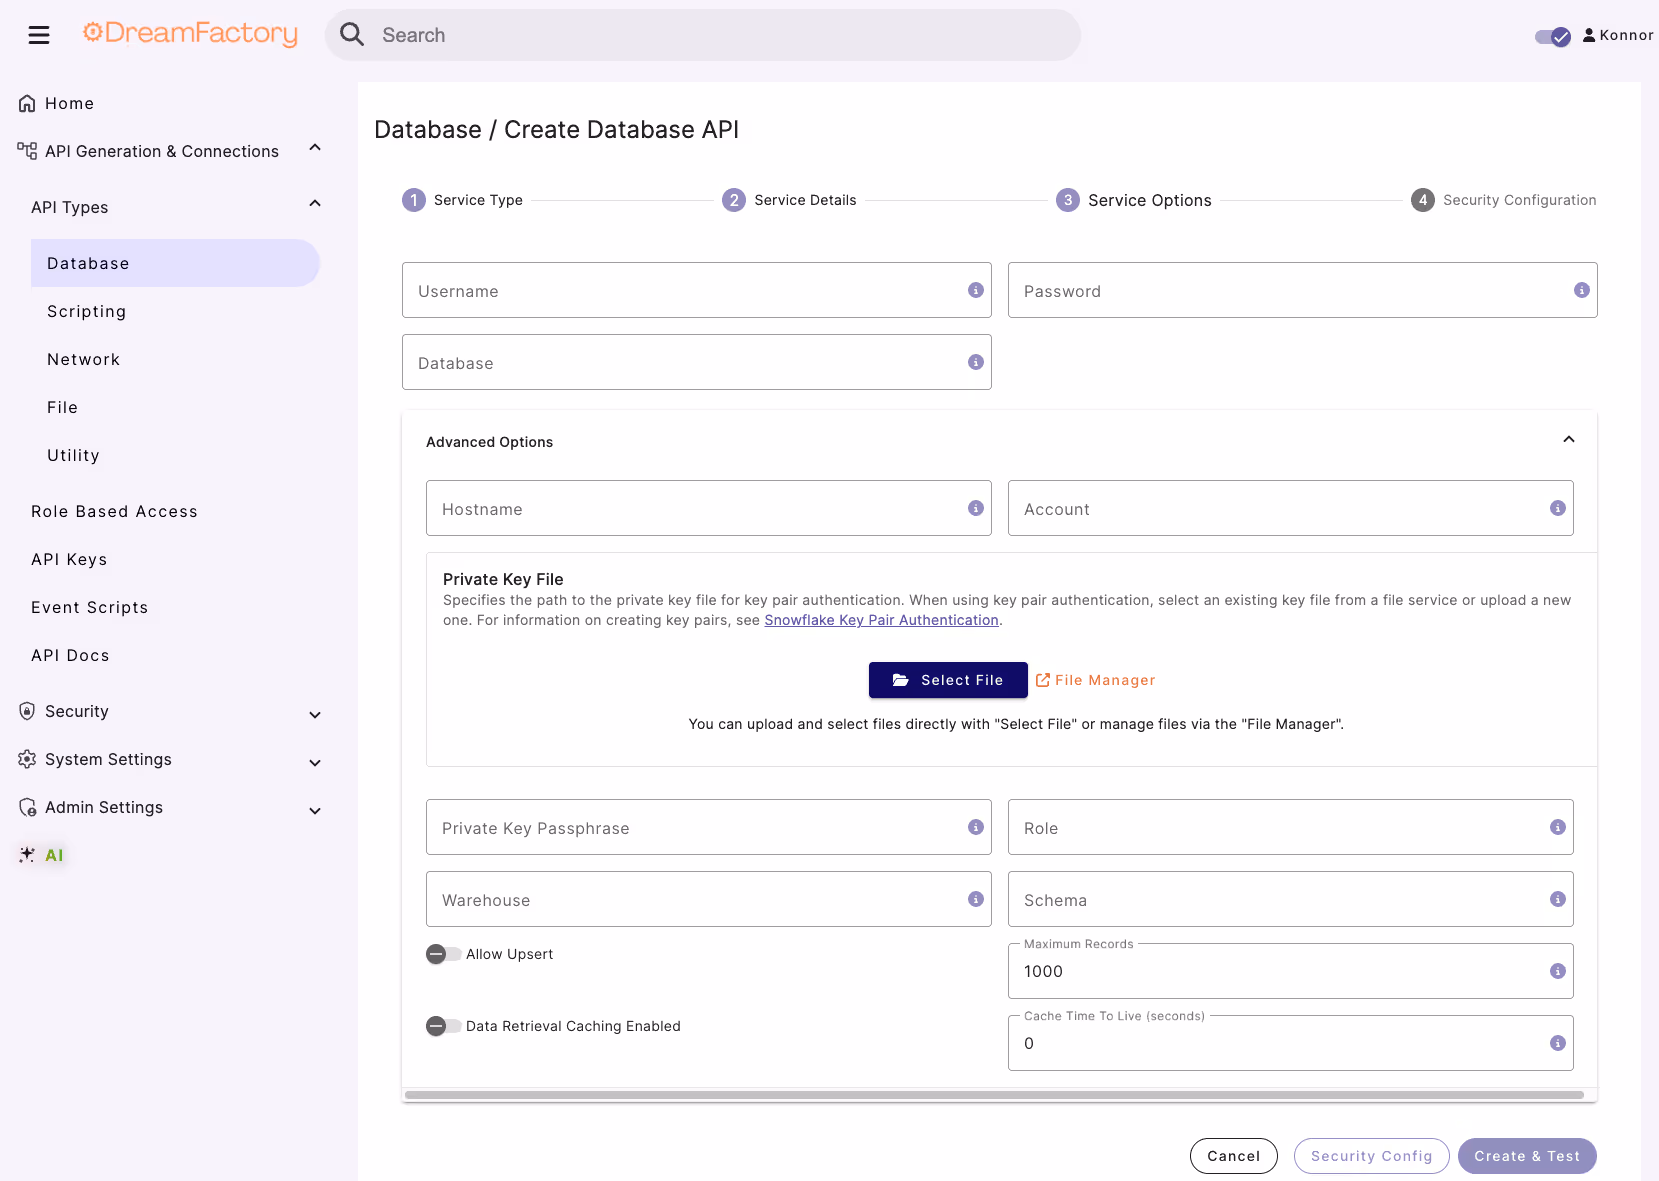Viewport: 1659px width, 1181px height.
Task: Toggle the Allow Upsert switch
Action: [x=443, y=954]
